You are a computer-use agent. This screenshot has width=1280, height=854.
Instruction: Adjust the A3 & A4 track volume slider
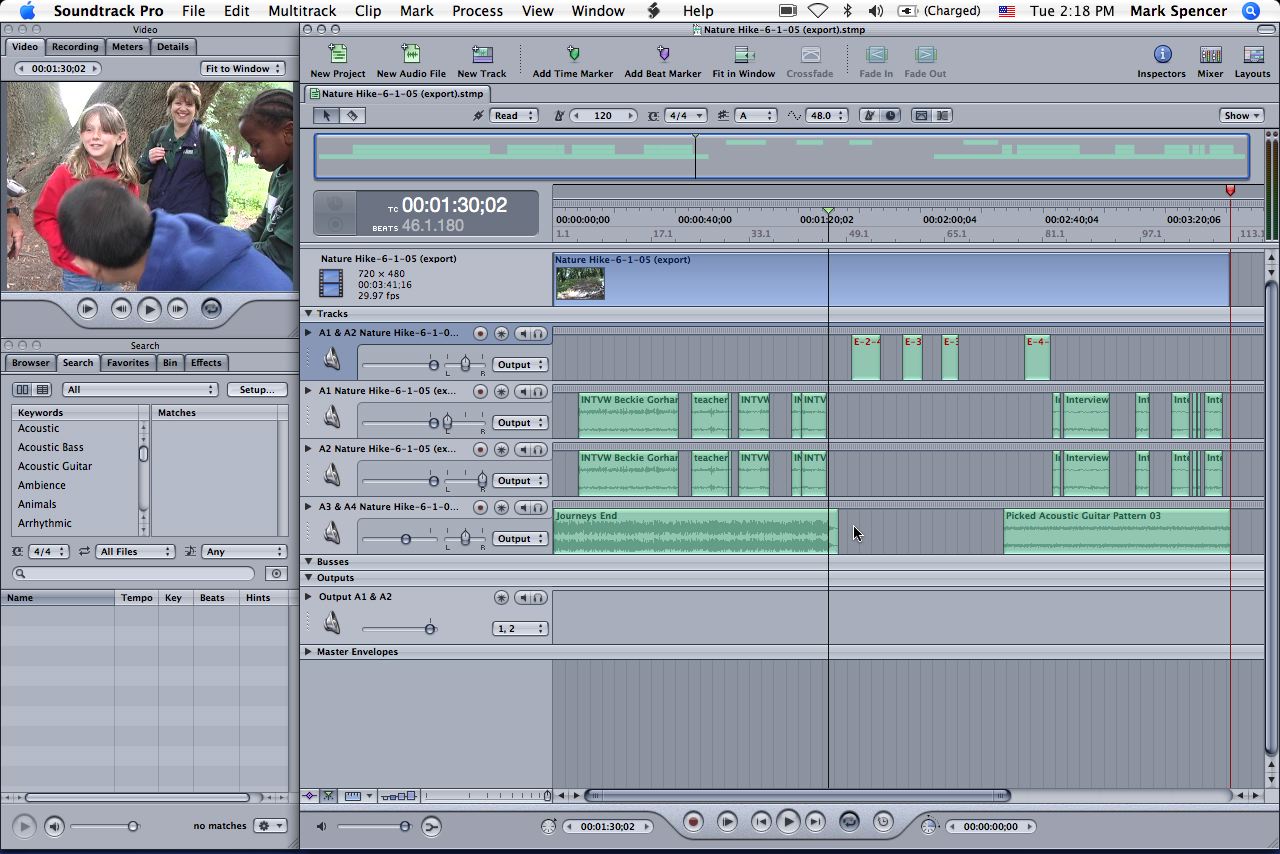(406, 539)
